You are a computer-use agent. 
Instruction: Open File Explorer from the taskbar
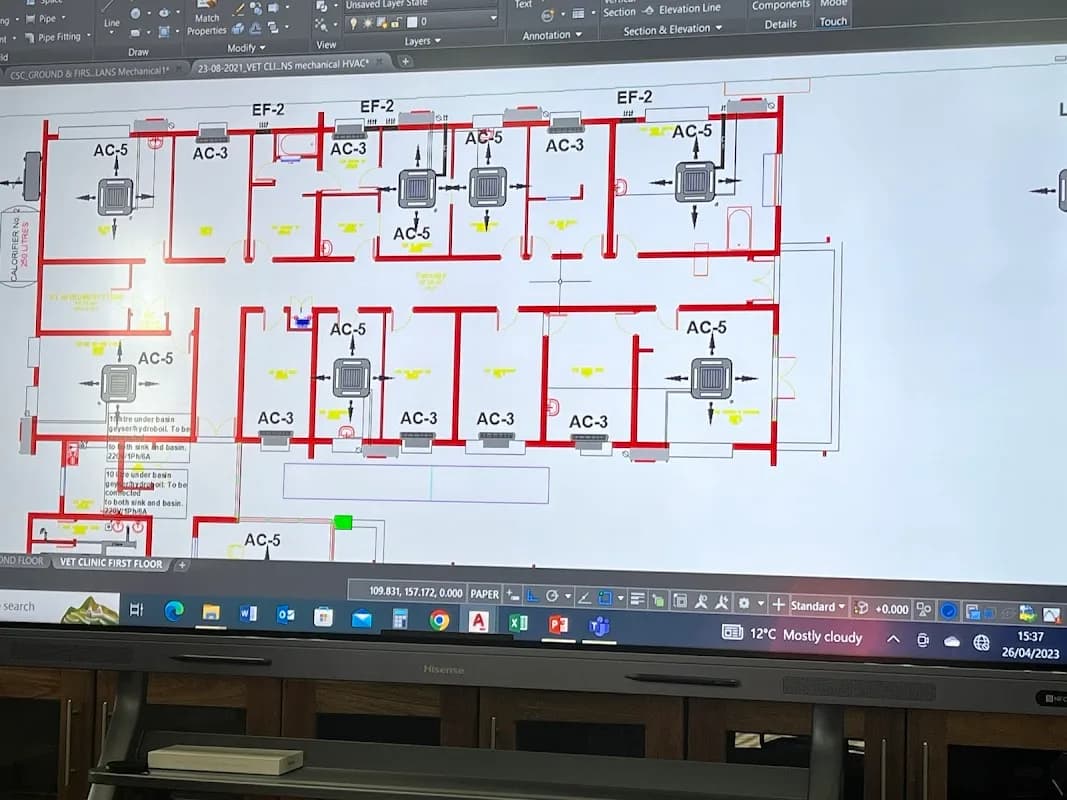[211, 613]
